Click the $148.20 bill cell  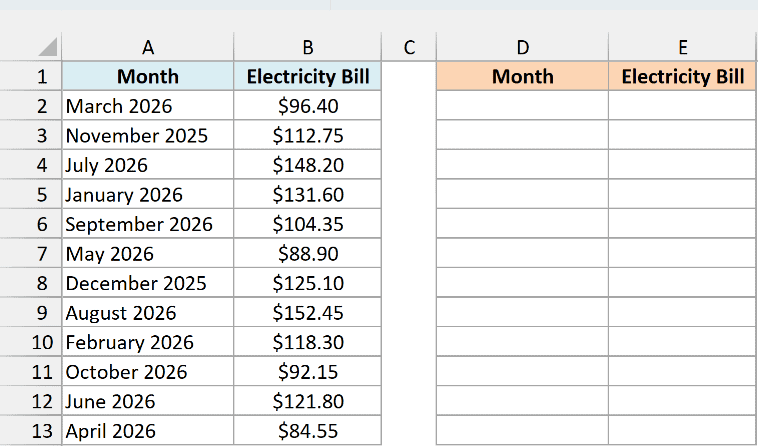click(307, 165)
